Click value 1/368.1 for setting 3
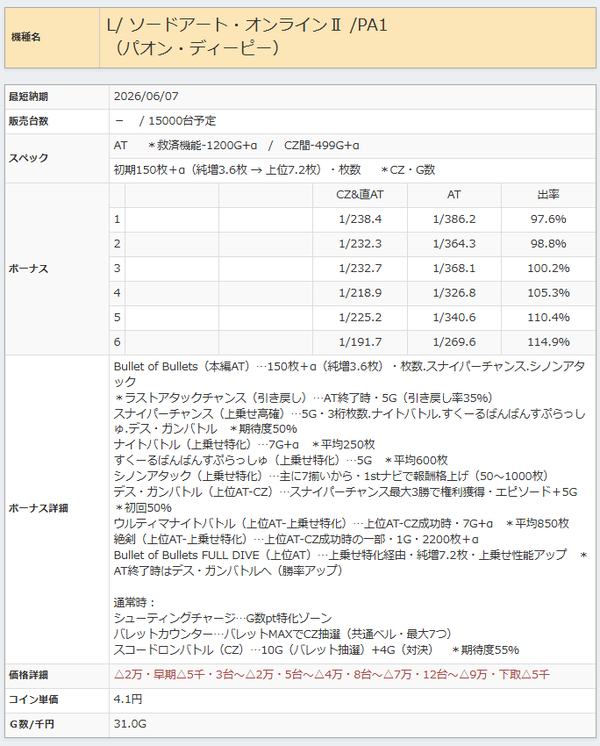 [454, 268]
